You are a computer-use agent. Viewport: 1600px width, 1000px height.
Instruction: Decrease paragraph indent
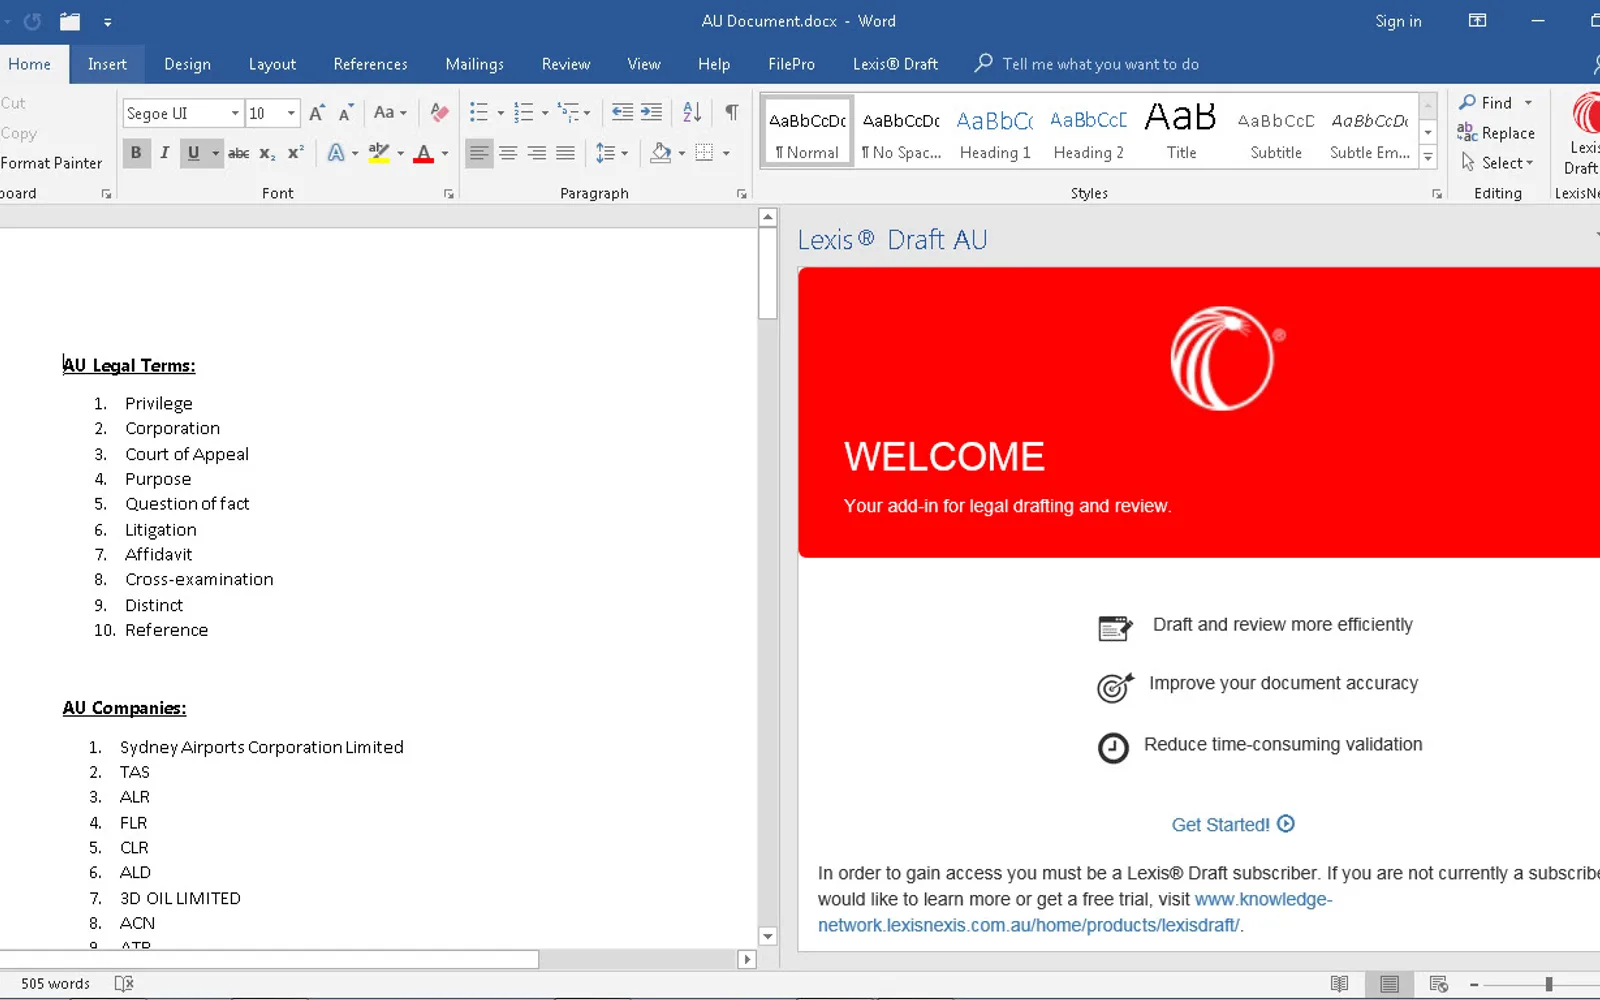pyautogui.click(x=622, y=112)
